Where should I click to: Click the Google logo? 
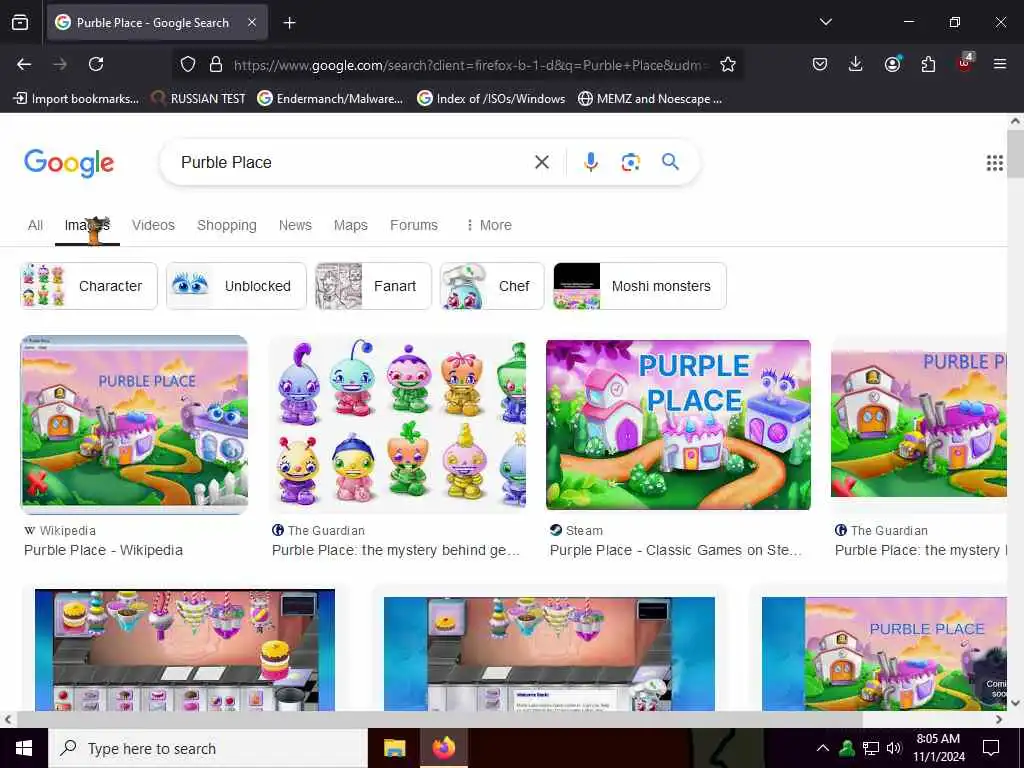coord(69,163)
